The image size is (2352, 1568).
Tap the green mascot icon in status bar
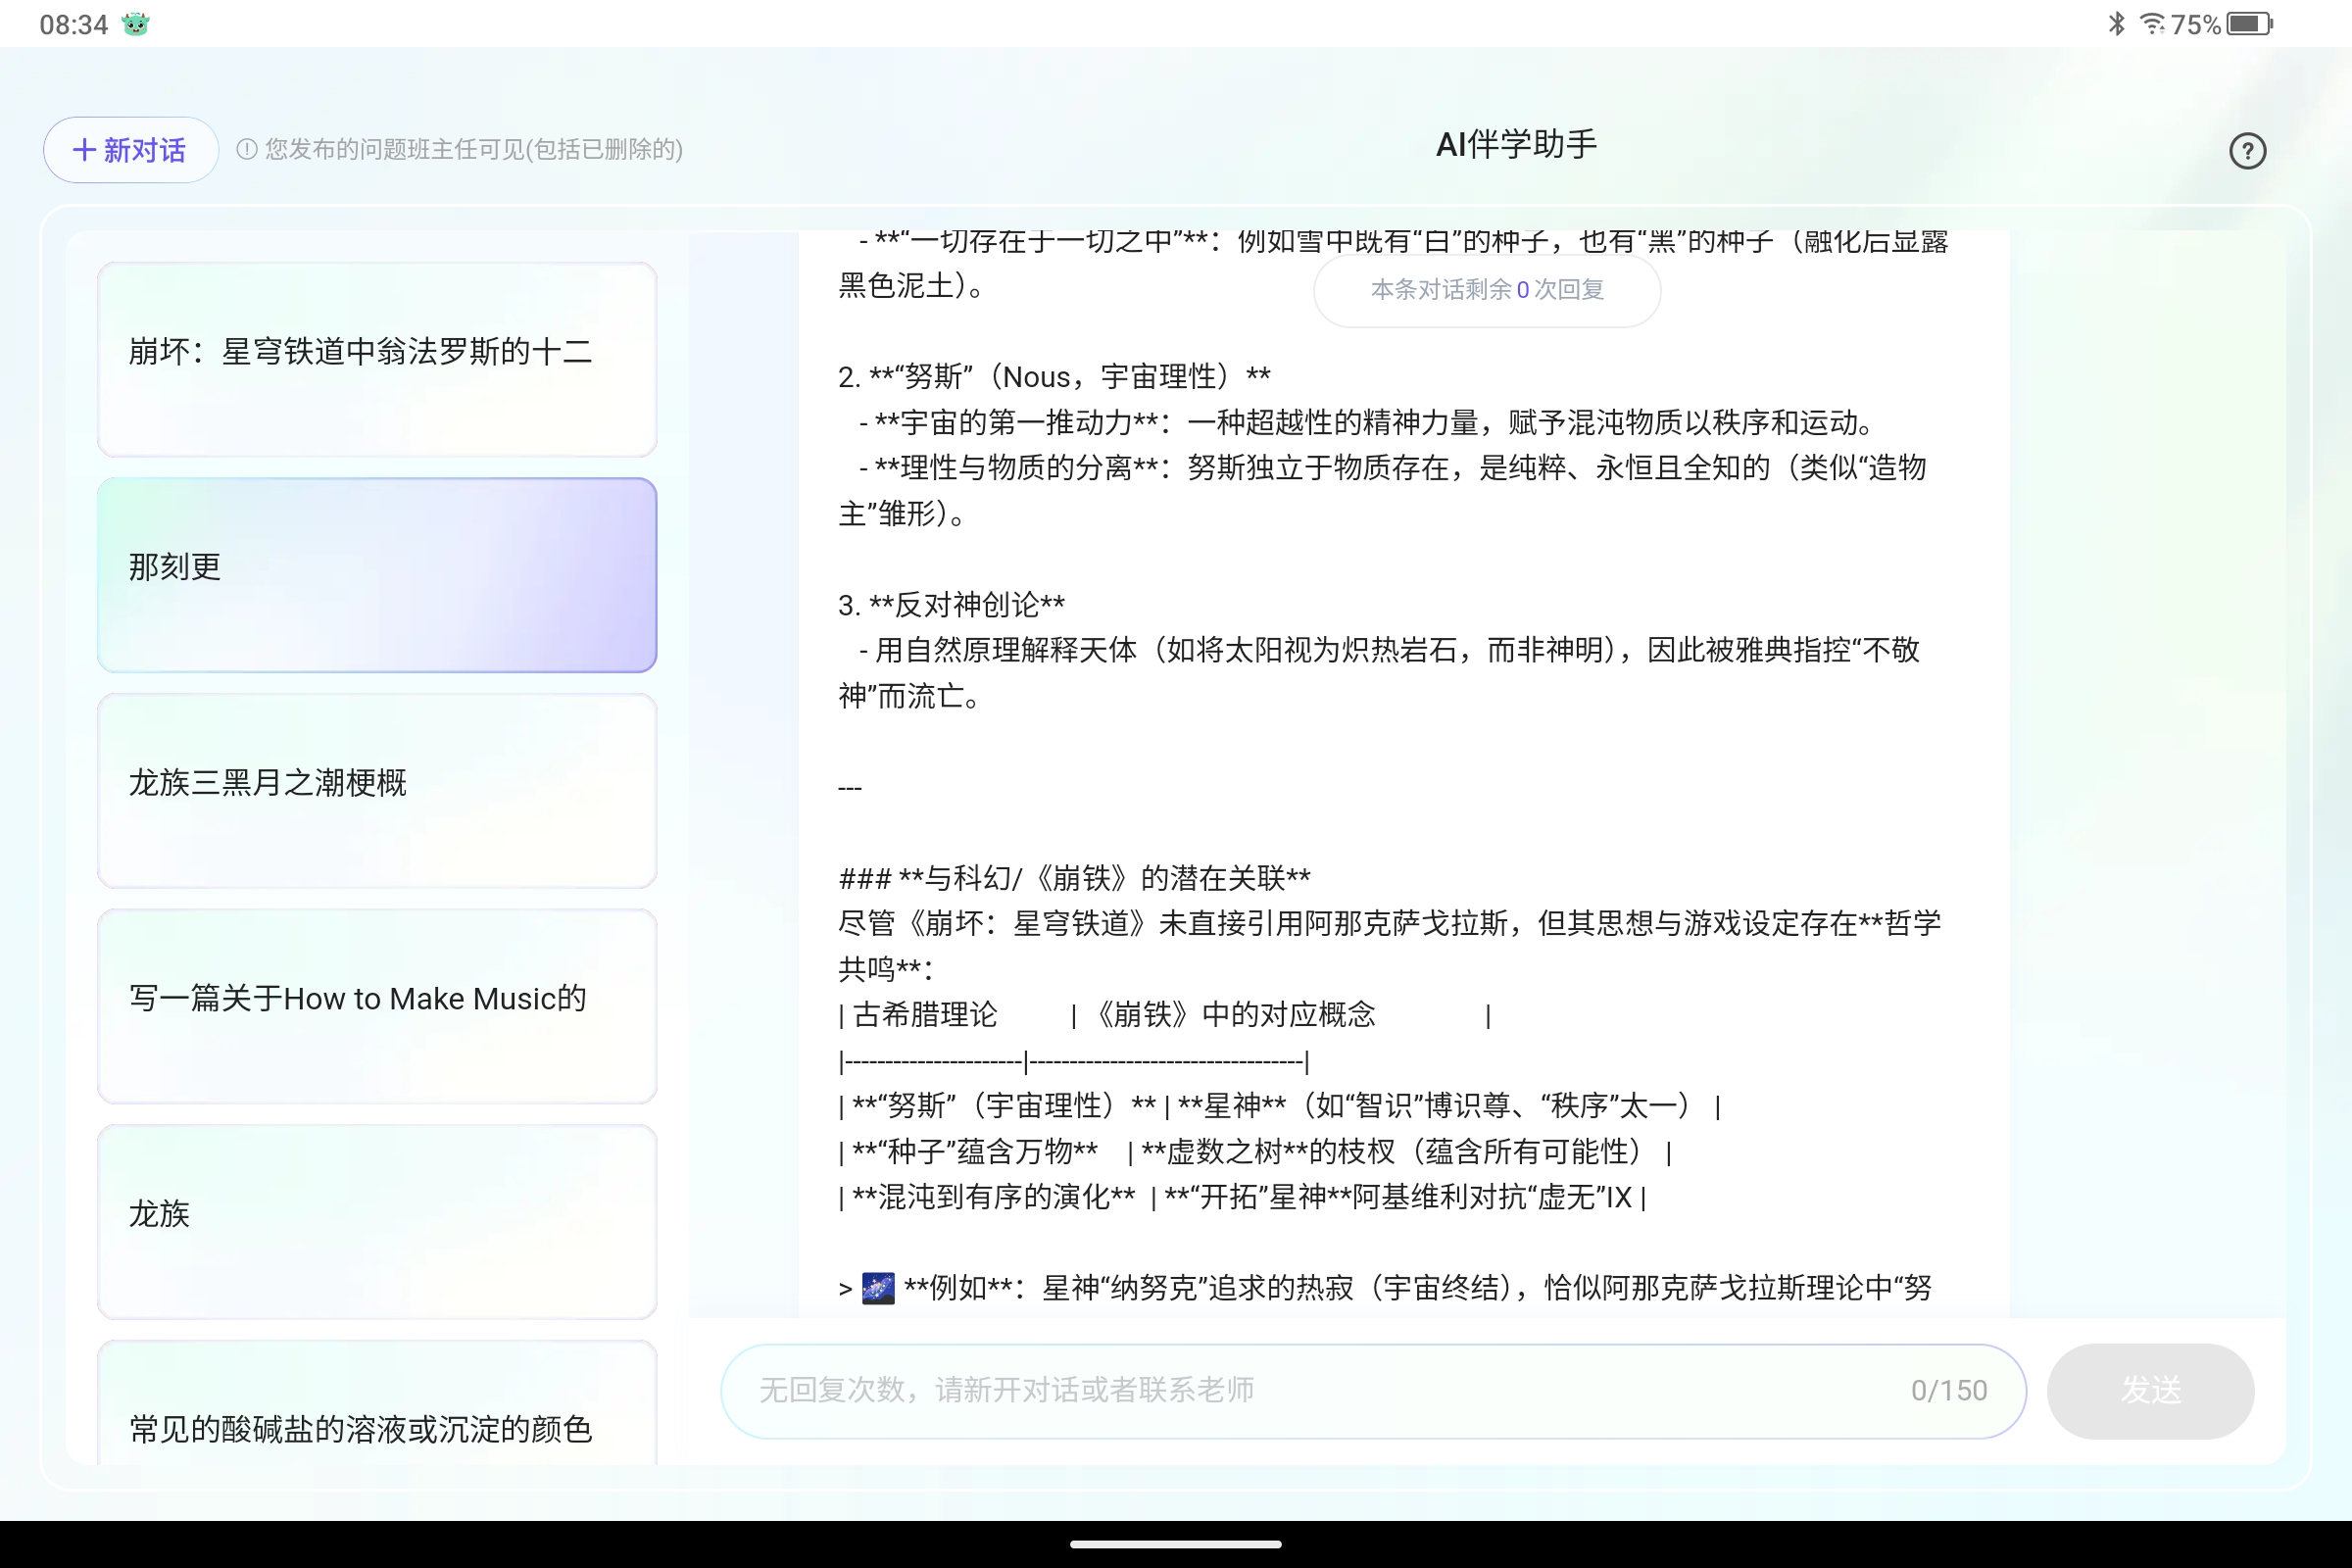click(x=135, y=24)
